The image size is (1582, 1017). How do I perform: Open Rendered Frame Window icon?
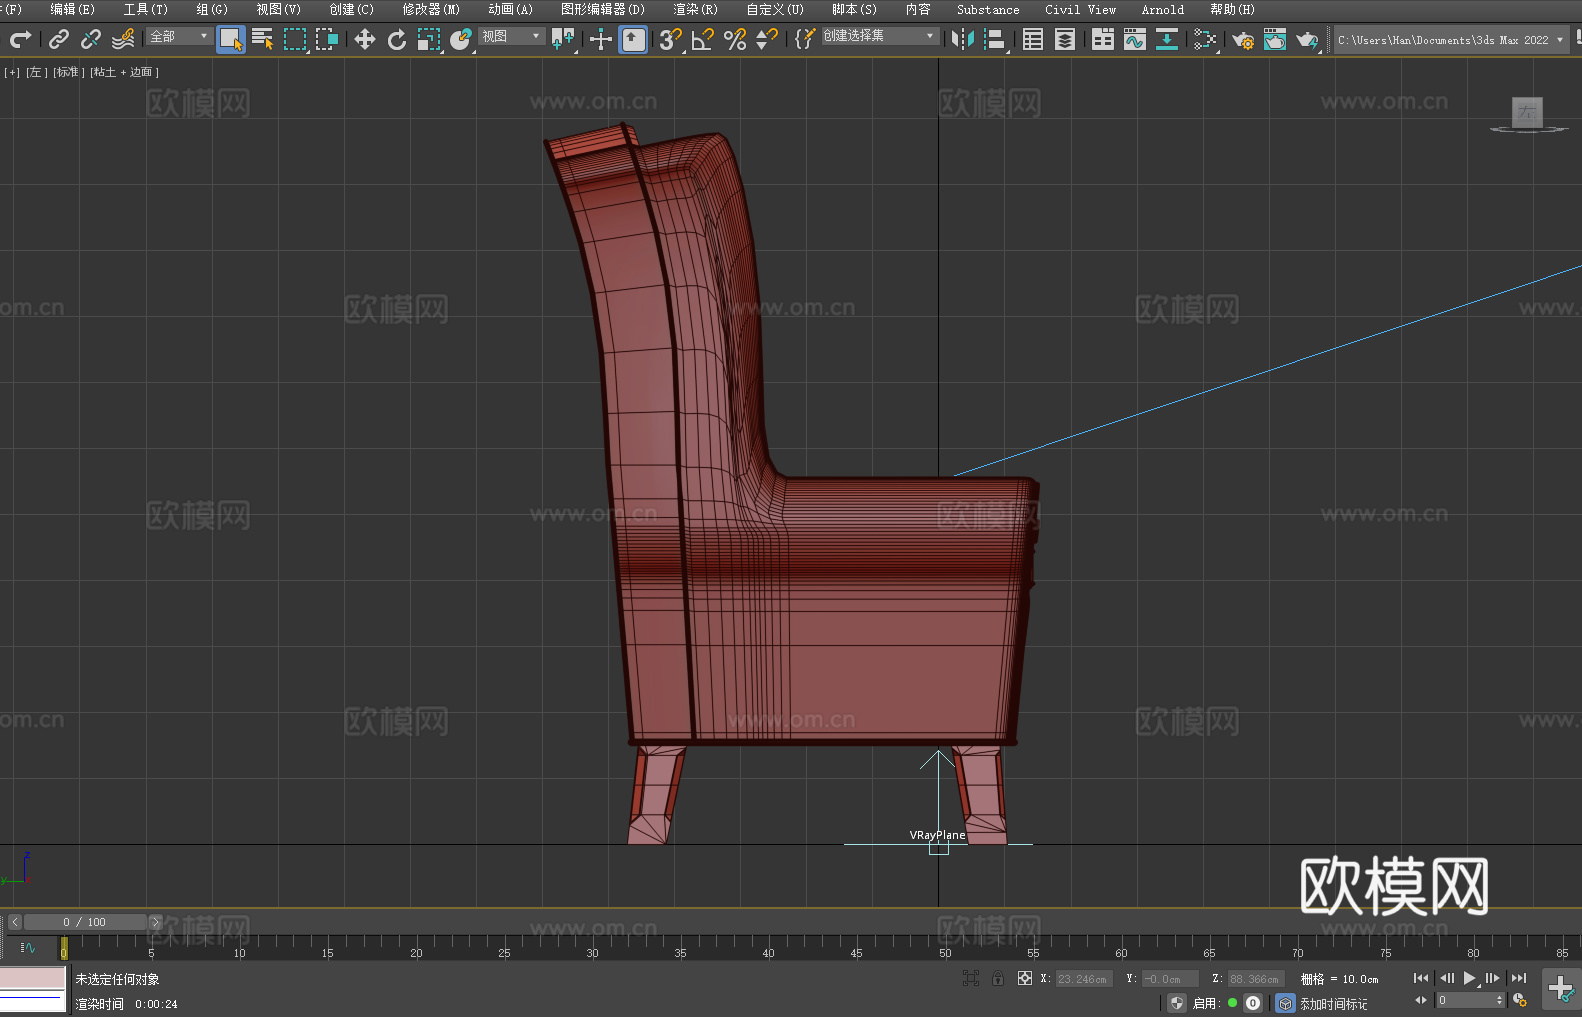click(x=1275, y=39)
